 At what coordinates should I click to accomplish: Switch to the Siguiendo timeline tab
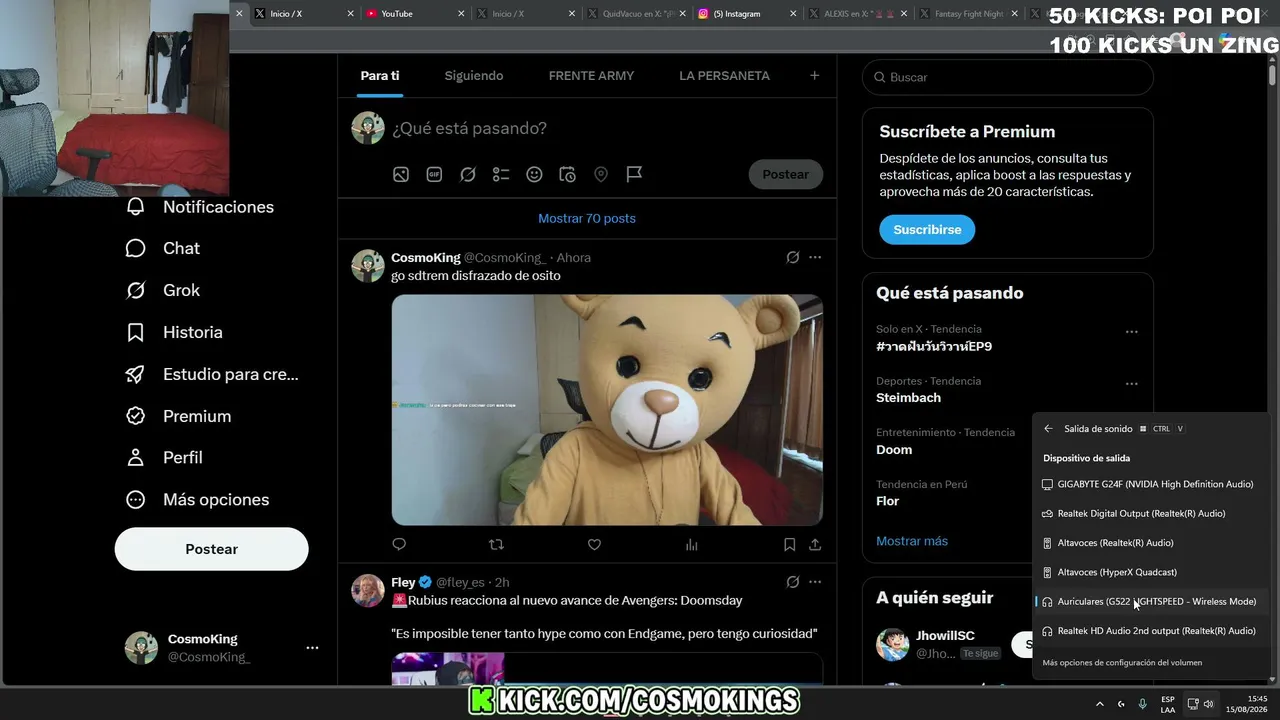tap(474, 76)
